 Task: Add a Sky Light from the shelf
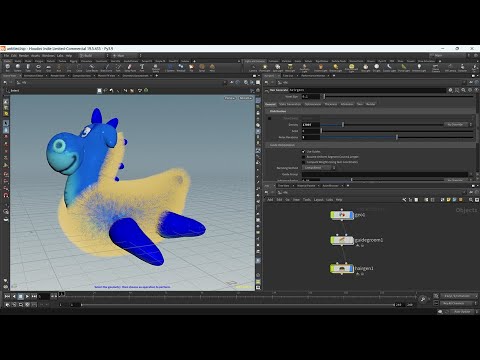[x=366, y=68]
